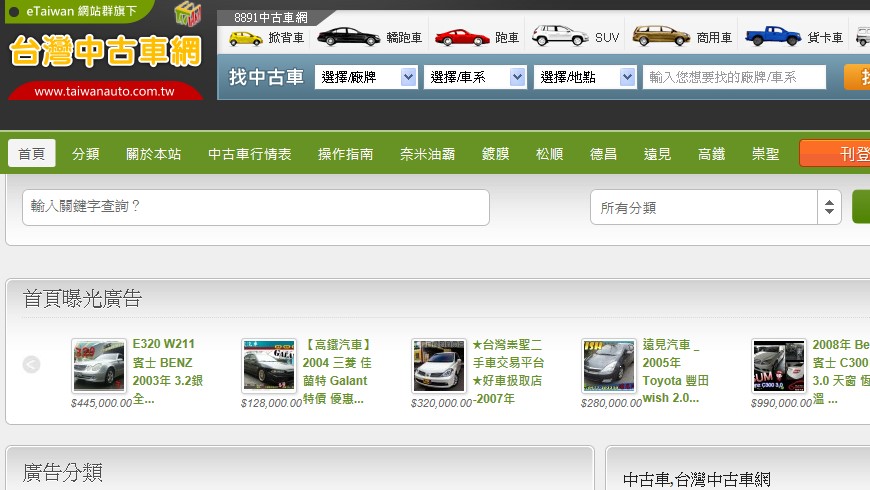The image size is (870, 490).
Task: Open the 遠見 menu item
Action: (x=657, y=154)
